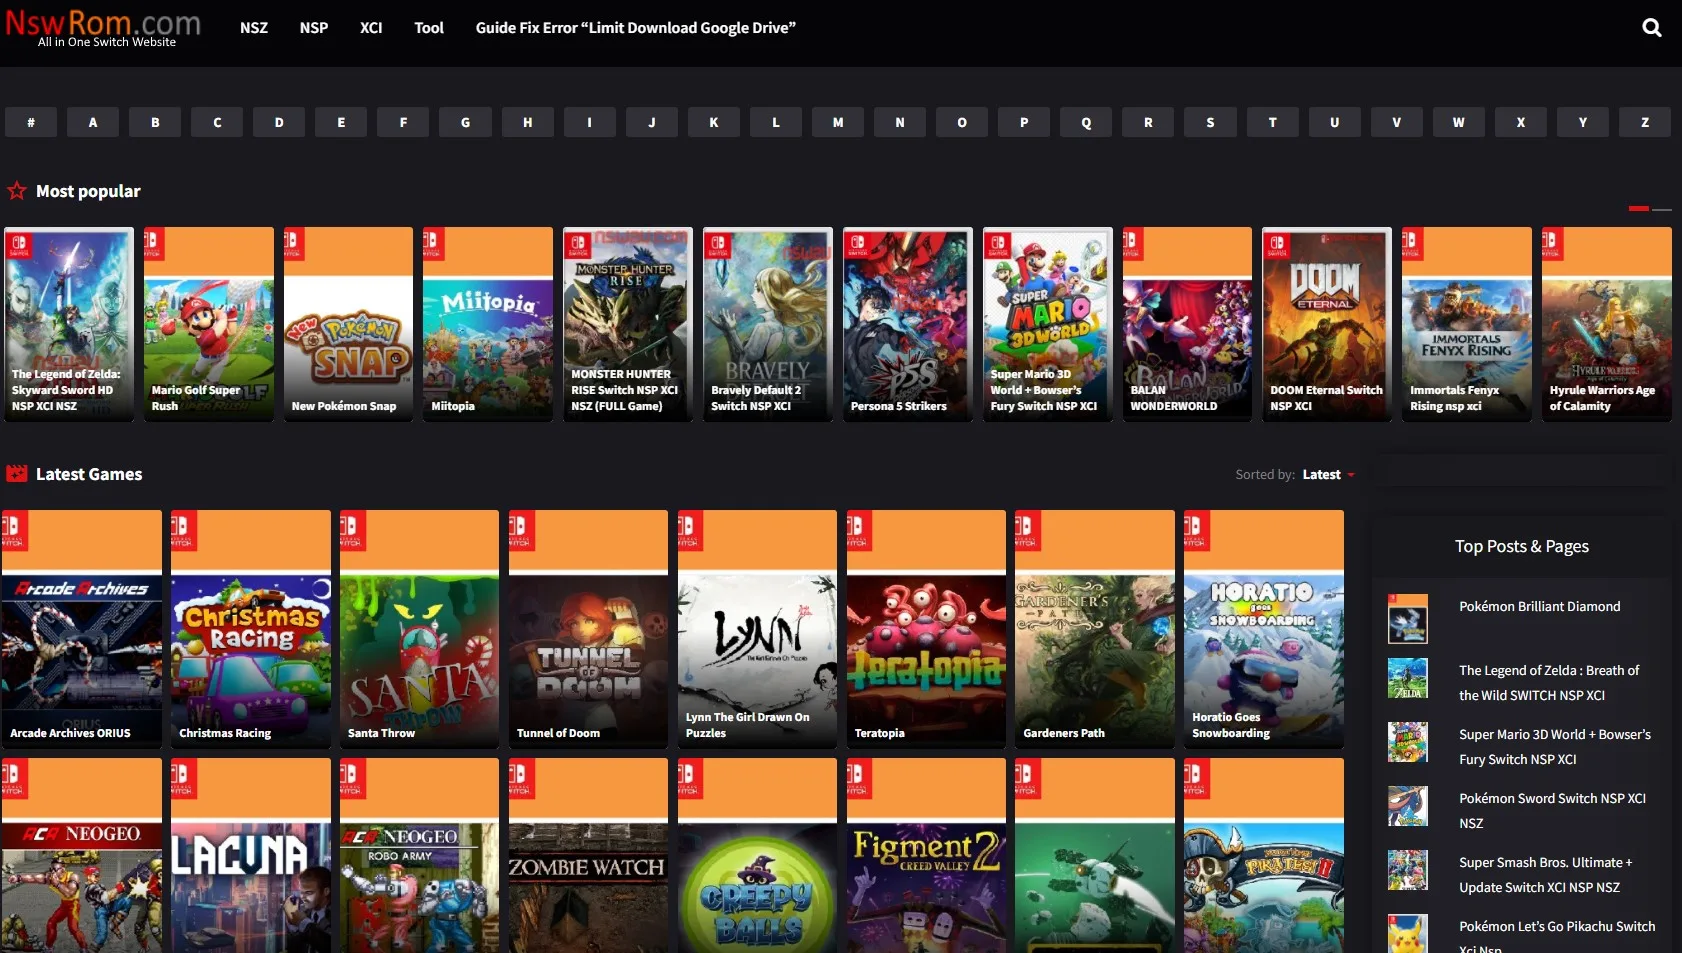Click the Latest Games clapperboard icon

[16, 474]
